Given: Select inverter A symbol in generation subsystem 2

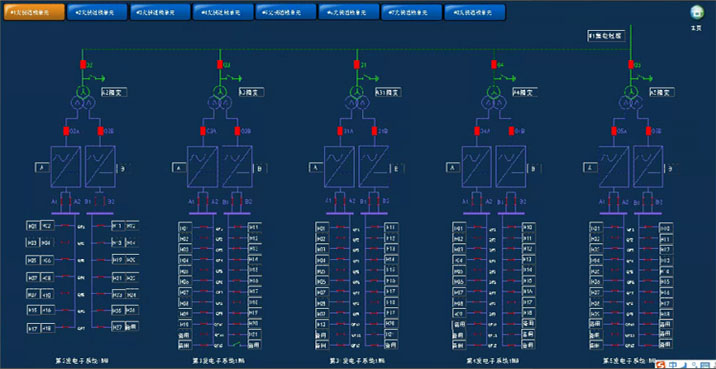Looking at the screenshot, I should (66, 167).
